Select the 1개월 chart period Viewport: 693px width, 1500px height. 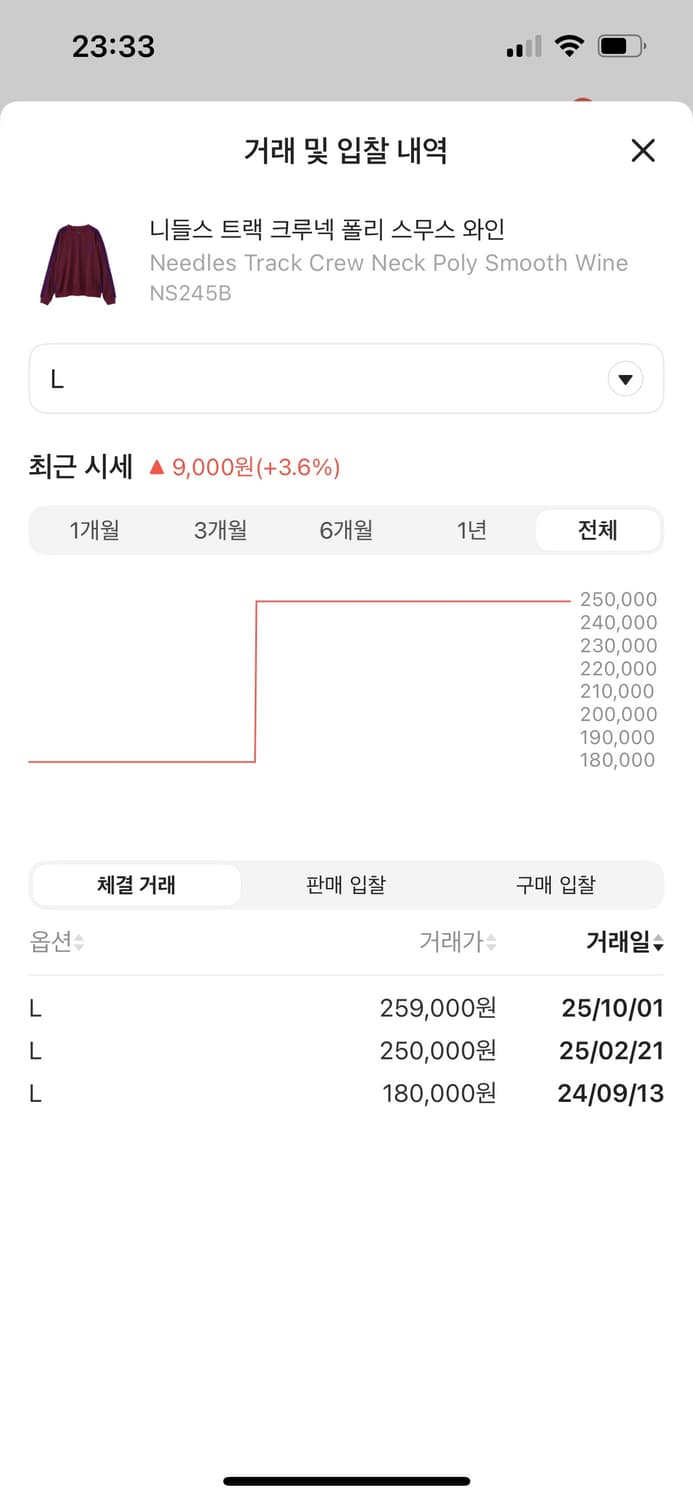tap(94, 530)
